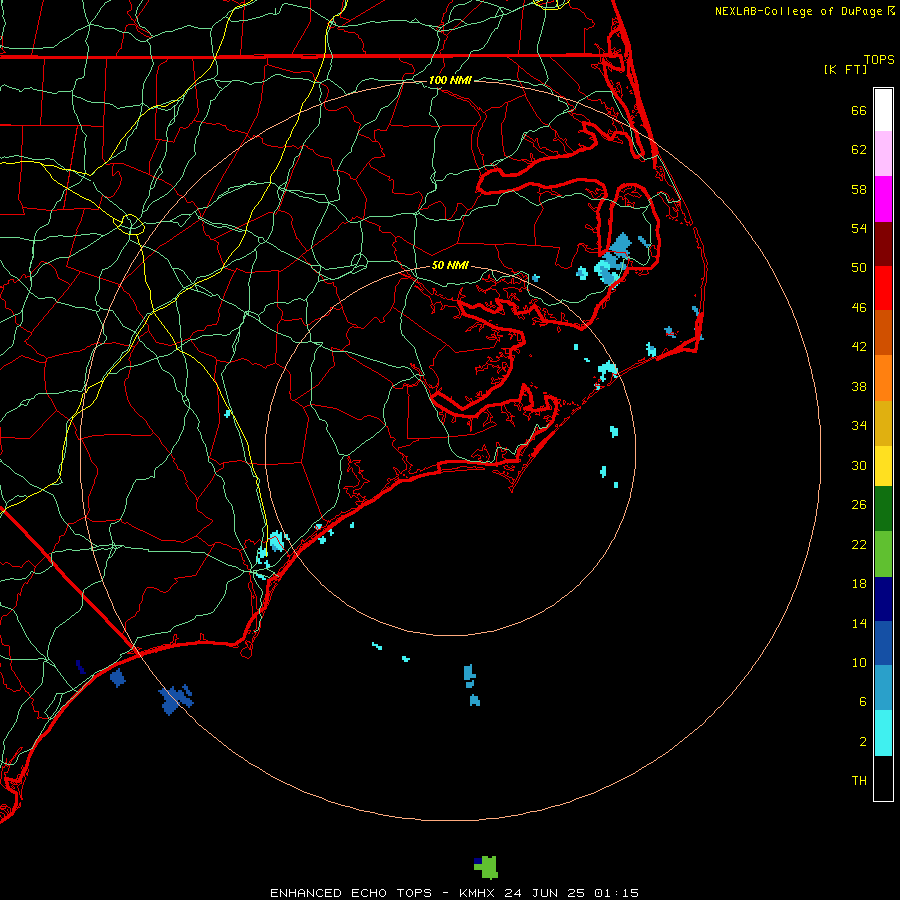Click the legend value 42

(x=859, y=347)
